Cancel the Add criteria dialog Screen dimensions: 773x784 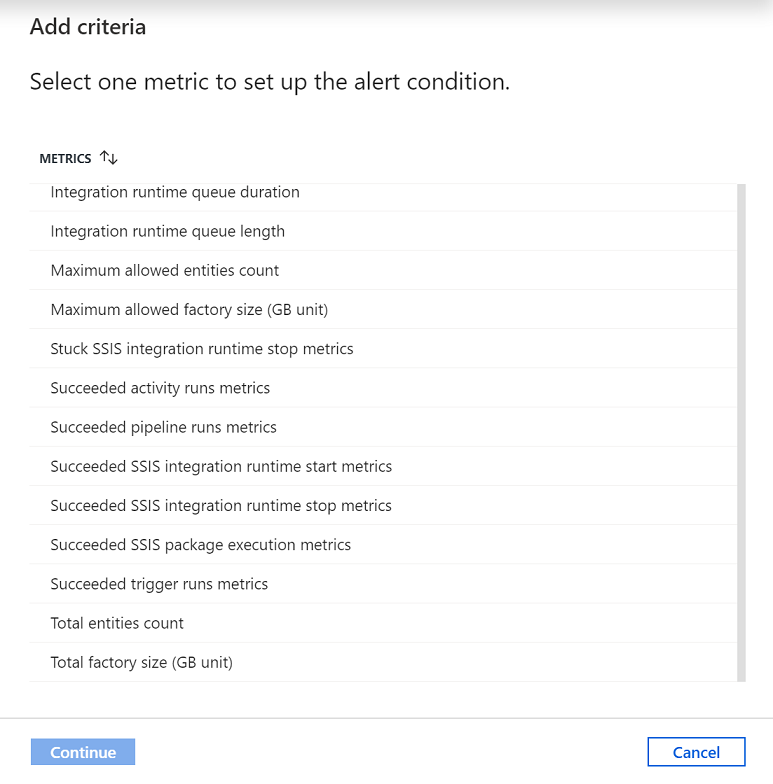pos(696,752)
